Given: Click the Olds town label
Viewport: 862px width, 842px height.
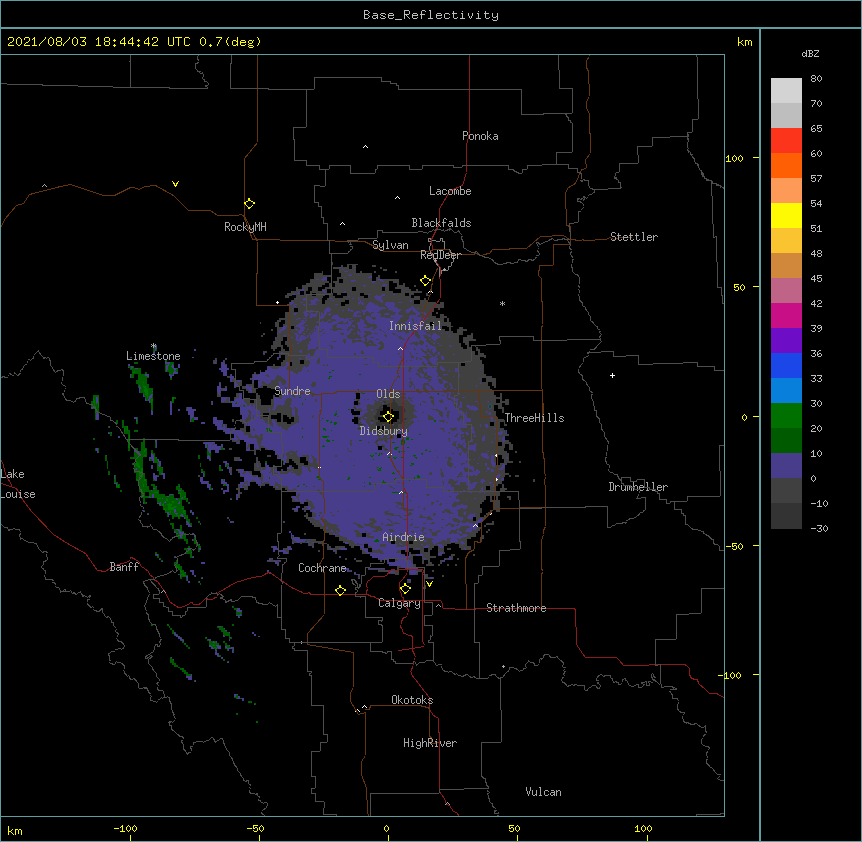Looking at the screenshot, I should pos(388,394).
